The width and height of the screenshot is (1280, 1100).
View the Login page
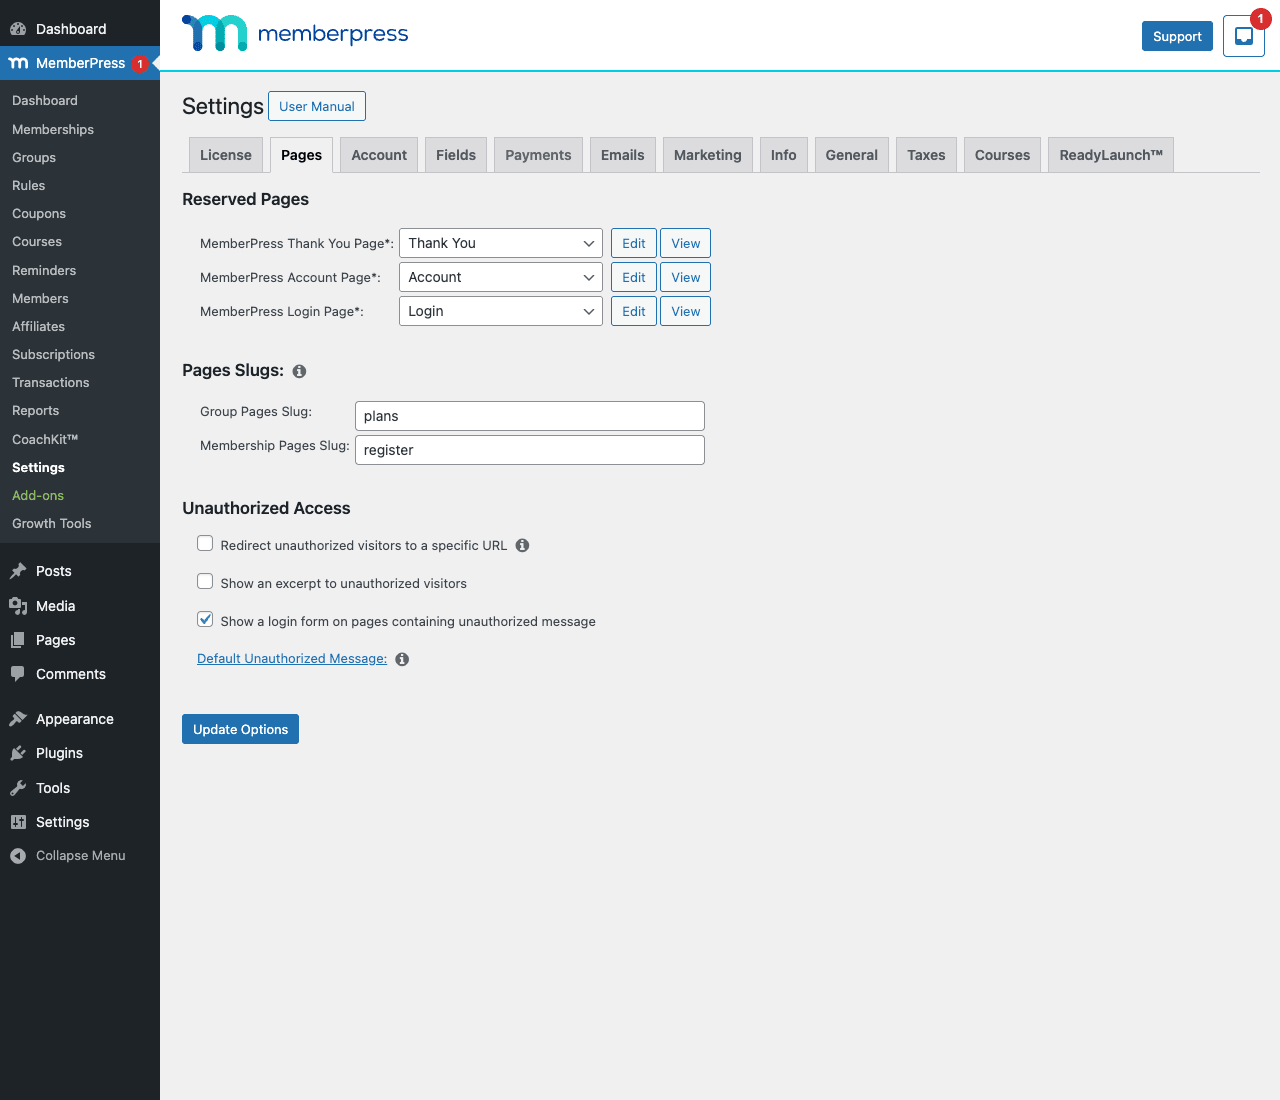tap(686, 311)
